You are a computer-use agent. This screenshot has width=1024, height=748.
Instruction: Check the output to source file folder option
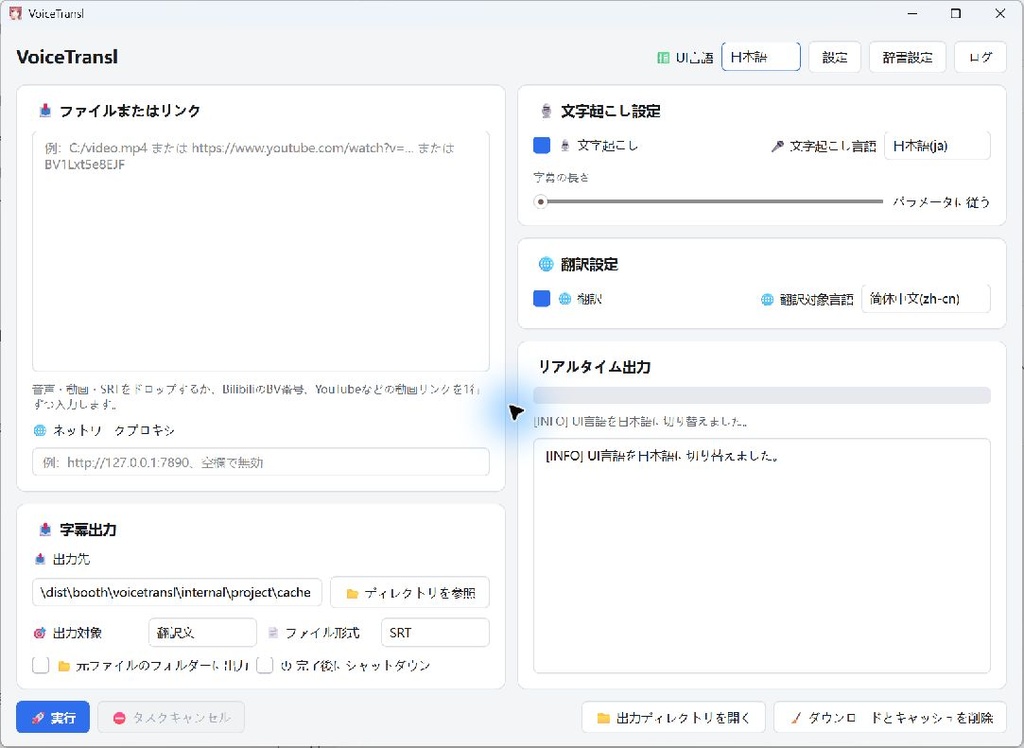click(40, 666)
